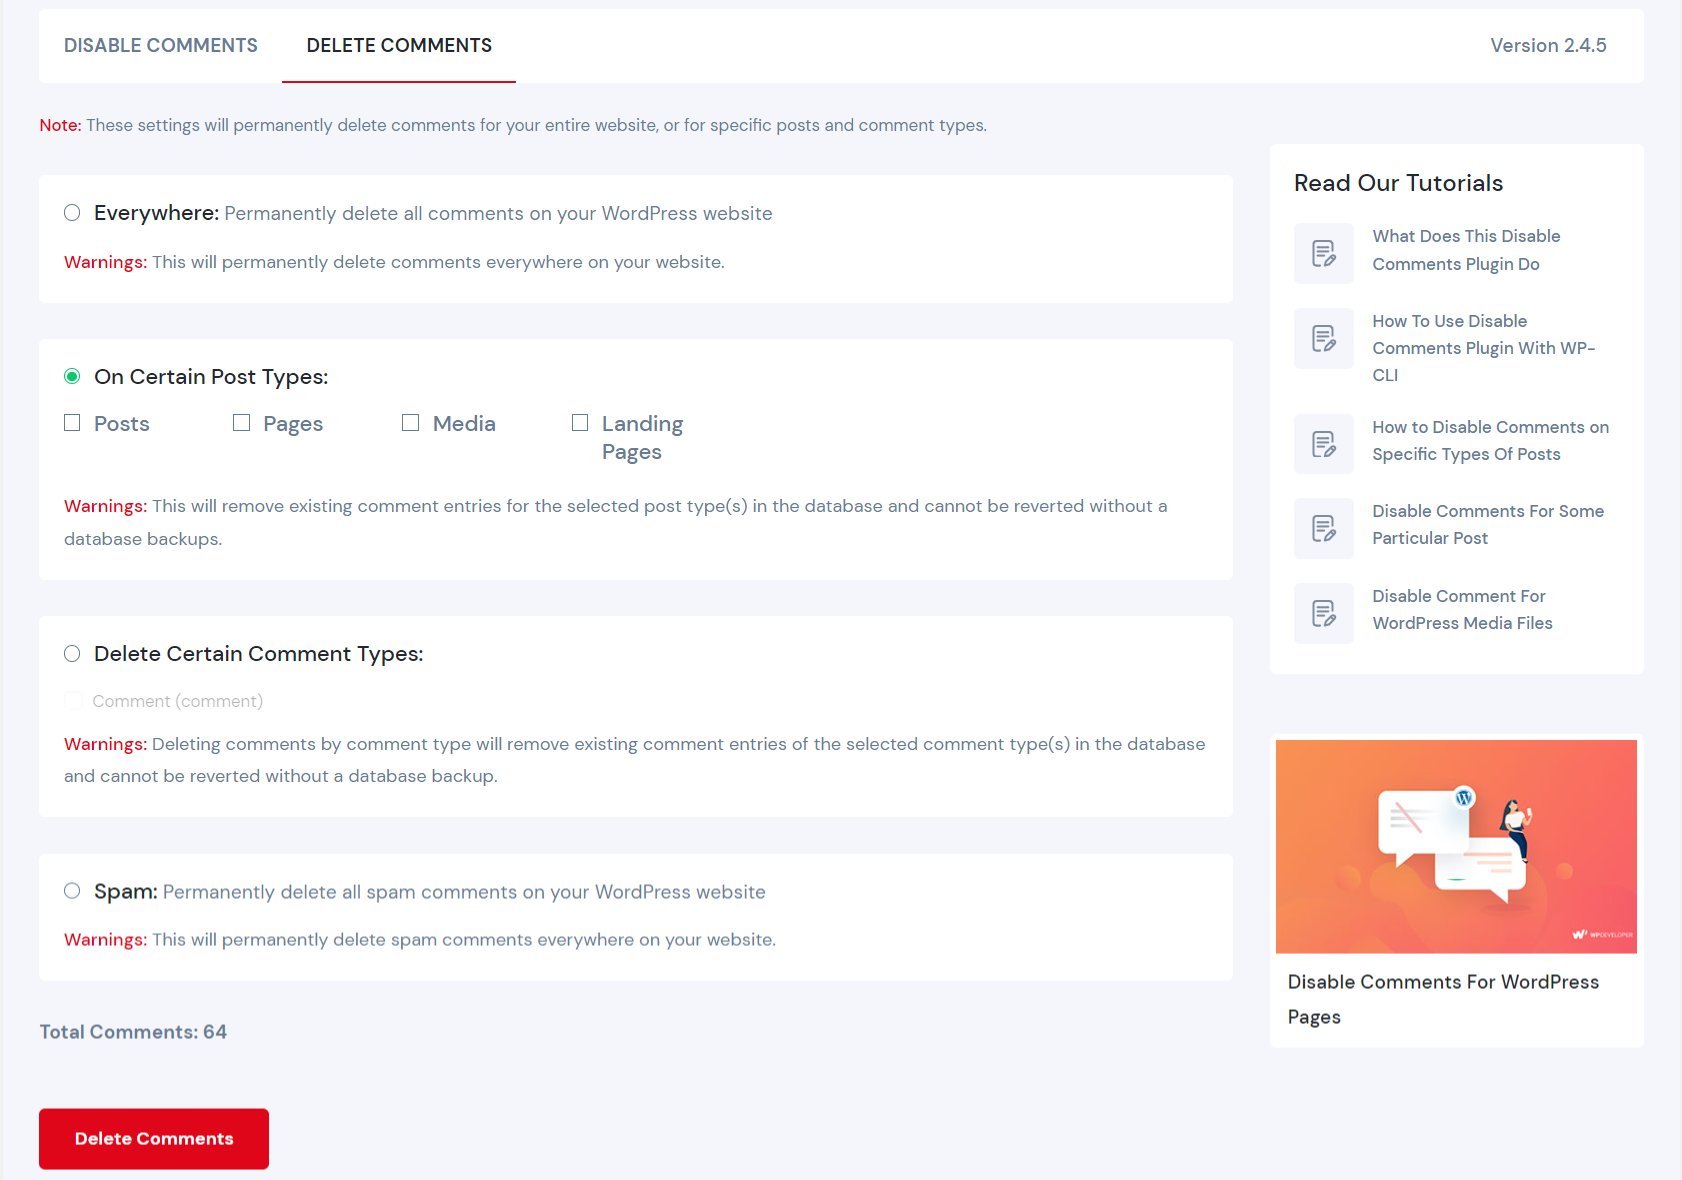Open 'How to Disable Comments on Specific Types Of Posts'

1490,441
